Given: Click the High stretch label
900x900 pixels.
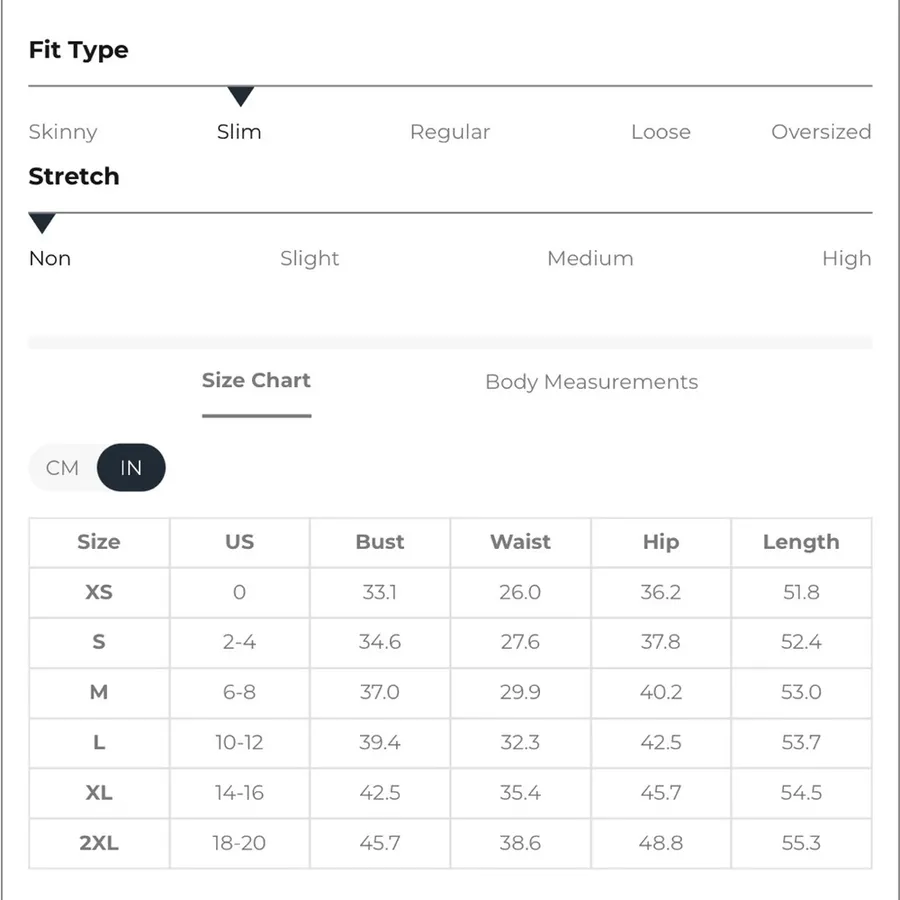Looking at the screenshot, I should (x=847, y=259).
